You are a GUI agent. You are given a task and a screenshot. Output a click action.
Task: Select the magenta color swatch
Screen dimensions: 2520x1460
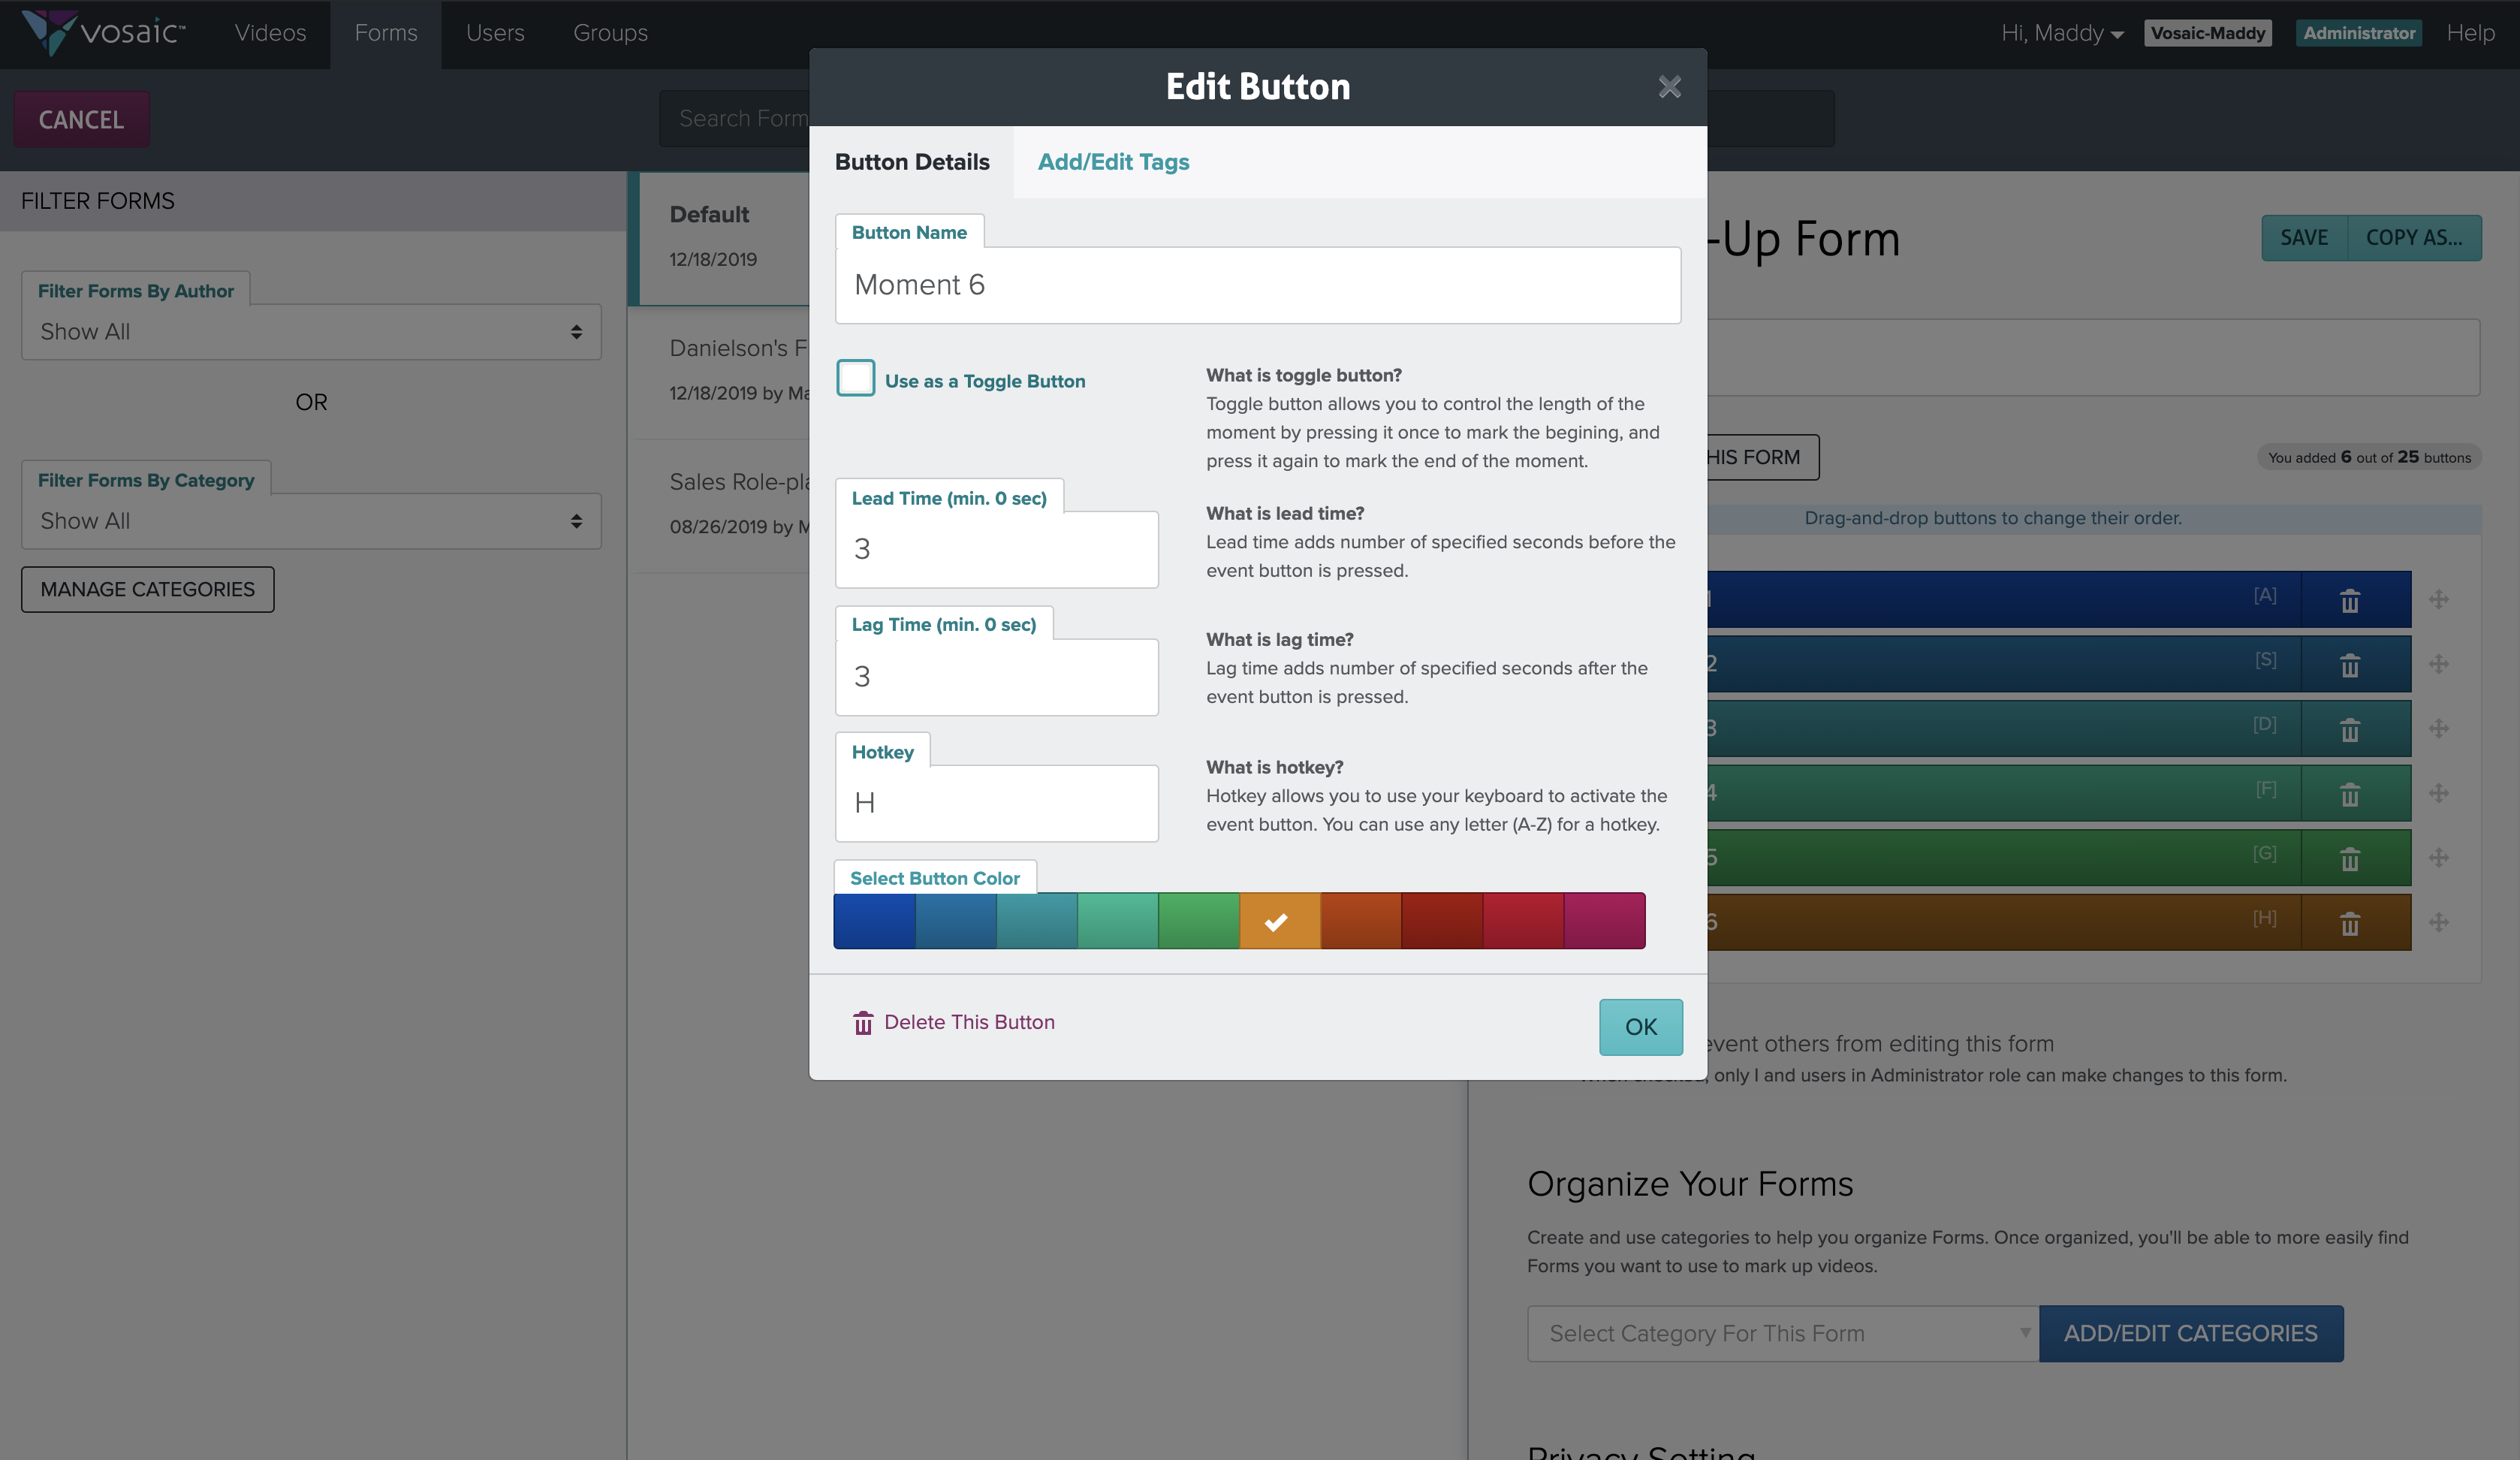point(1604,921)
